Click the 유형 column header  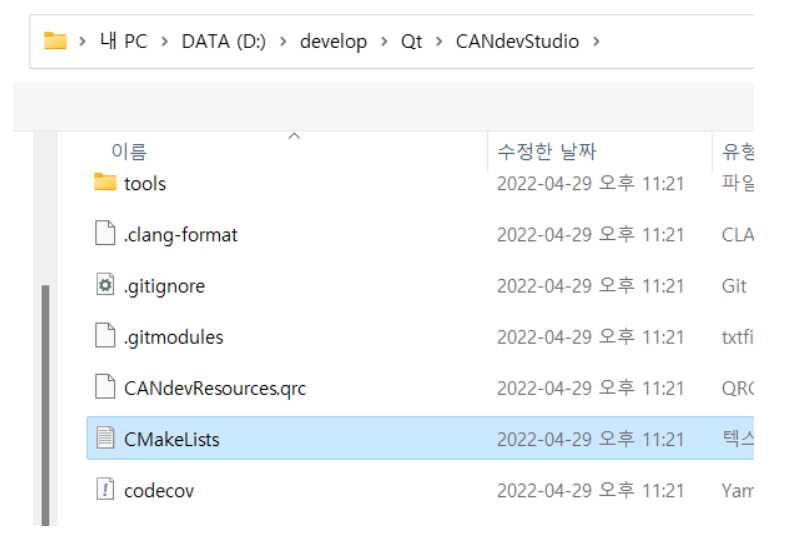coord(736,152)
